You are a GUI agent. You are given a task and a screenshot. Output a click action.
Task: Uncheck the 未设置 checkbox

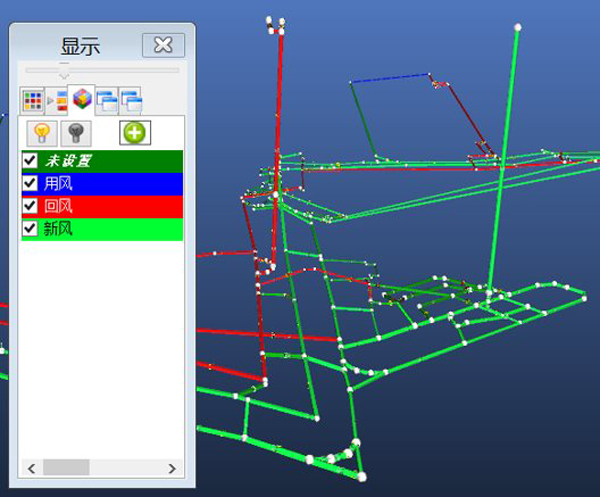(x=30, y=160)
